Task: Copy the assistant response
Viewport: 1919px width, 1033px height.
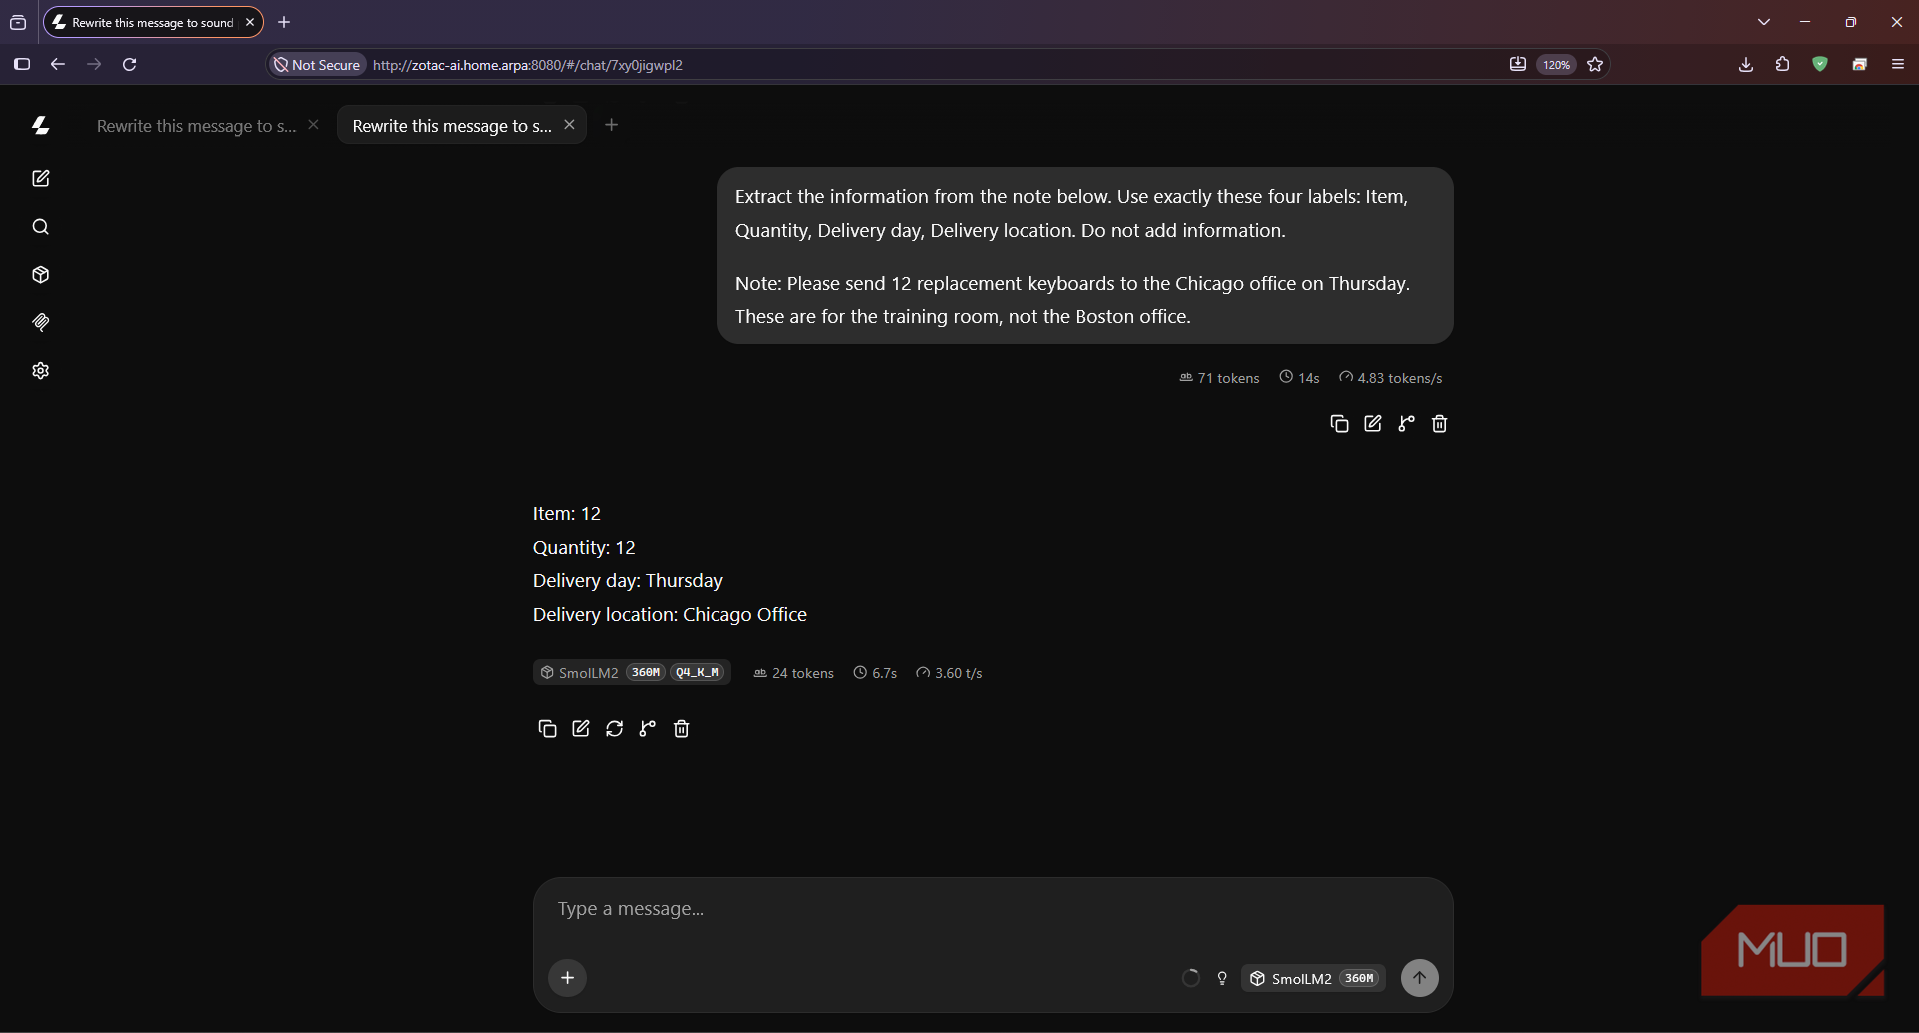Action: coord(547,729)
